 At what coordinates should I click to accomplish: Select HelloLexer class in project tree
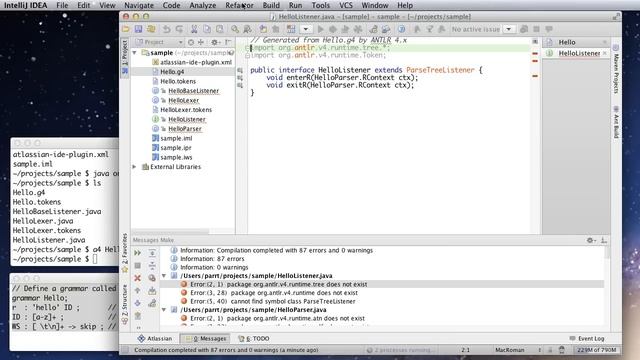point(176,100)
